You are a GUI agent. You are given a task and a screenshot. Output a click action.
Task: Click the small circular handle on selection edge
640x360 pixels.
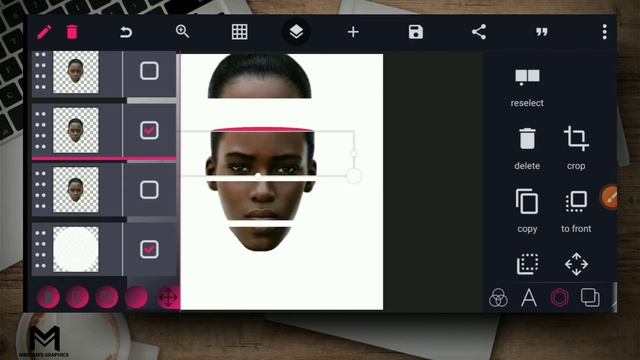tap(354, 154)
